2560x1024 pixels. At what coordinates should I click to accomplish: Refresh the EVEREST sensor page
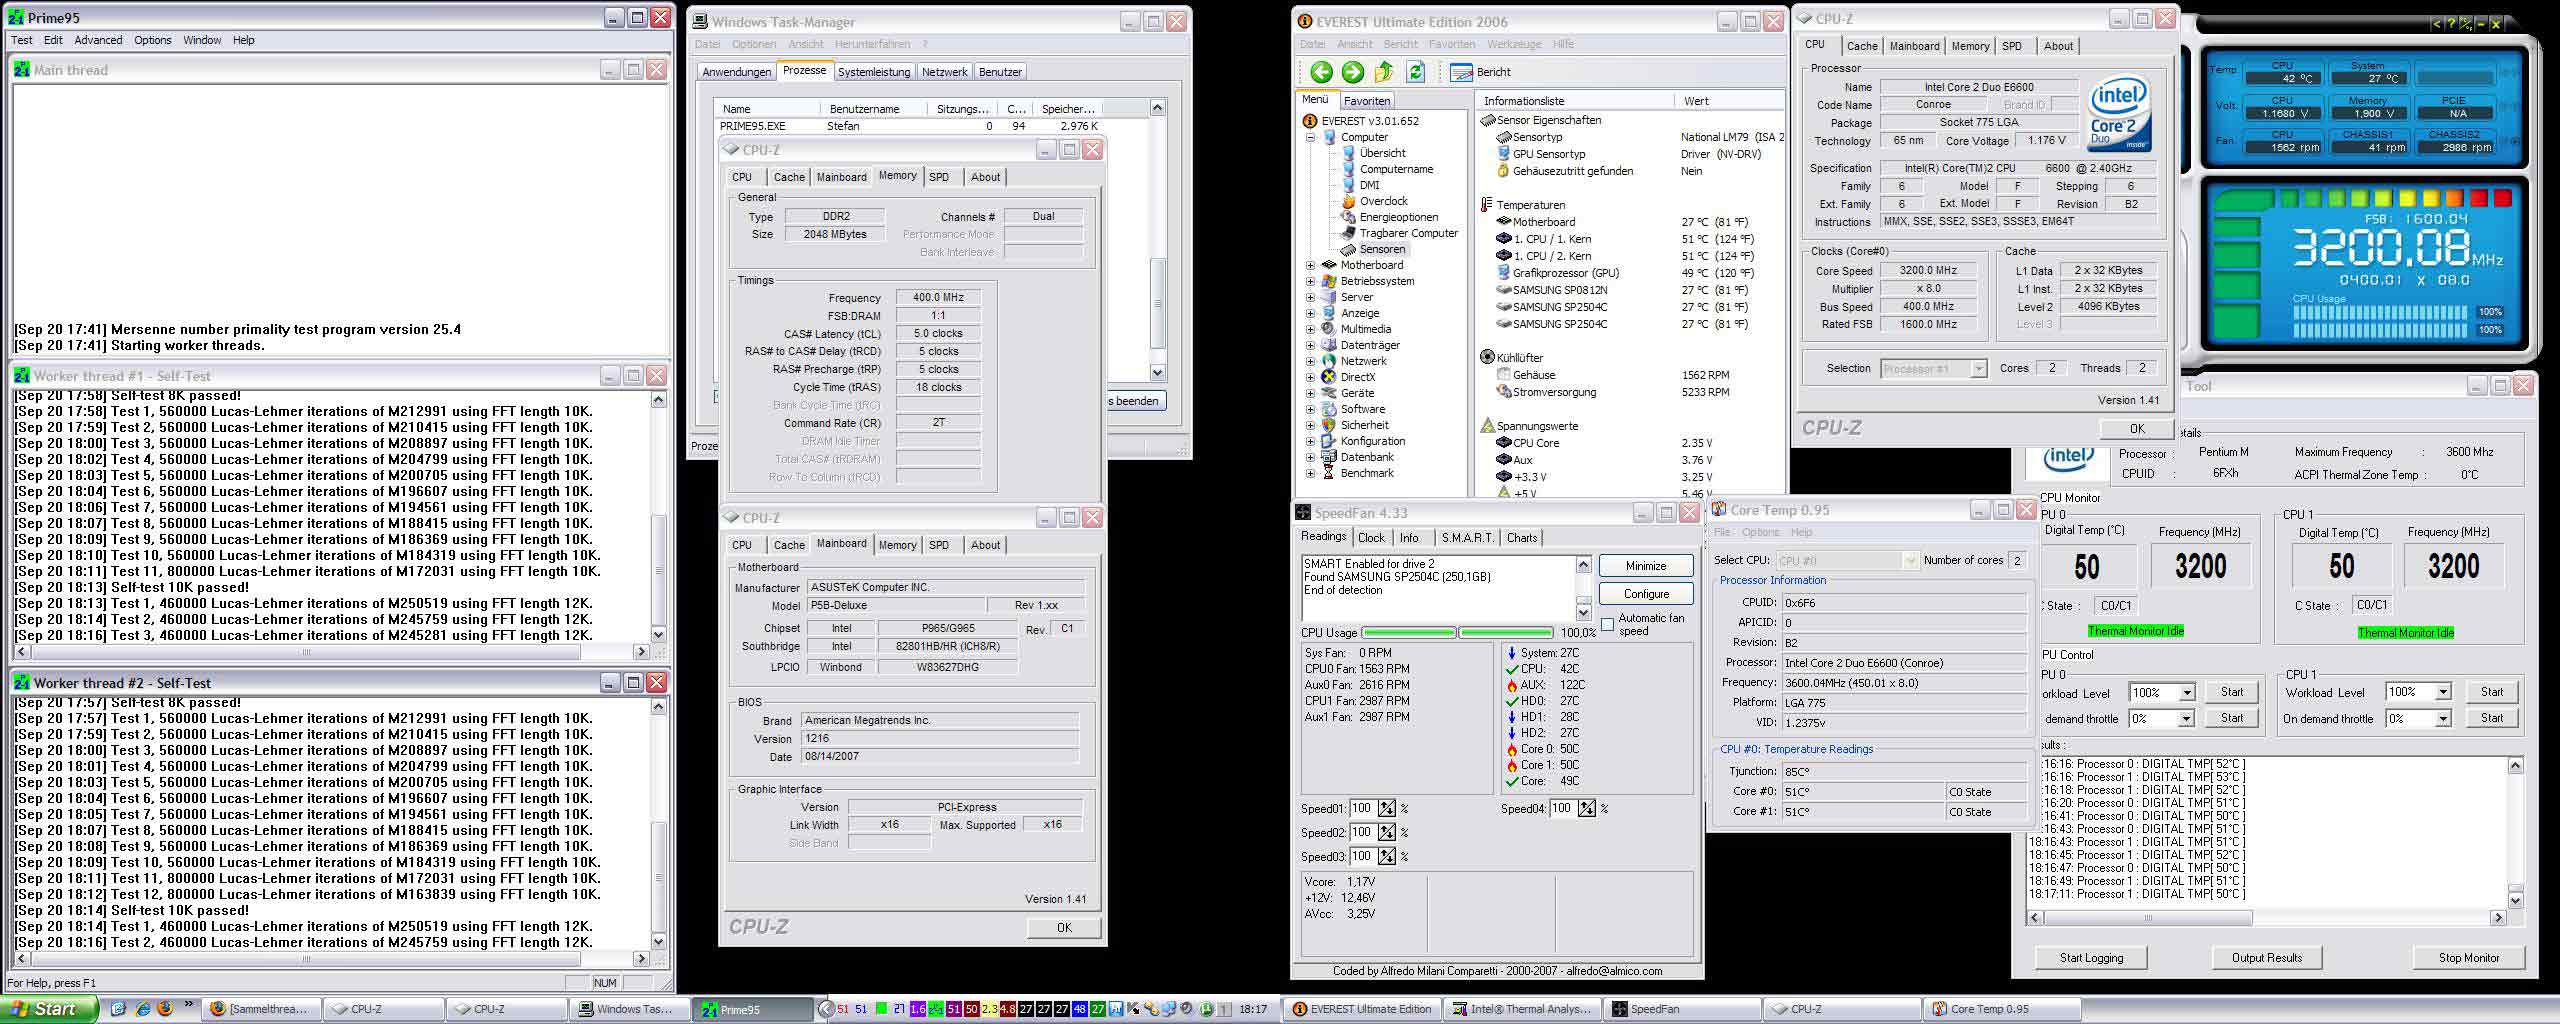[x=1416, y=72]
